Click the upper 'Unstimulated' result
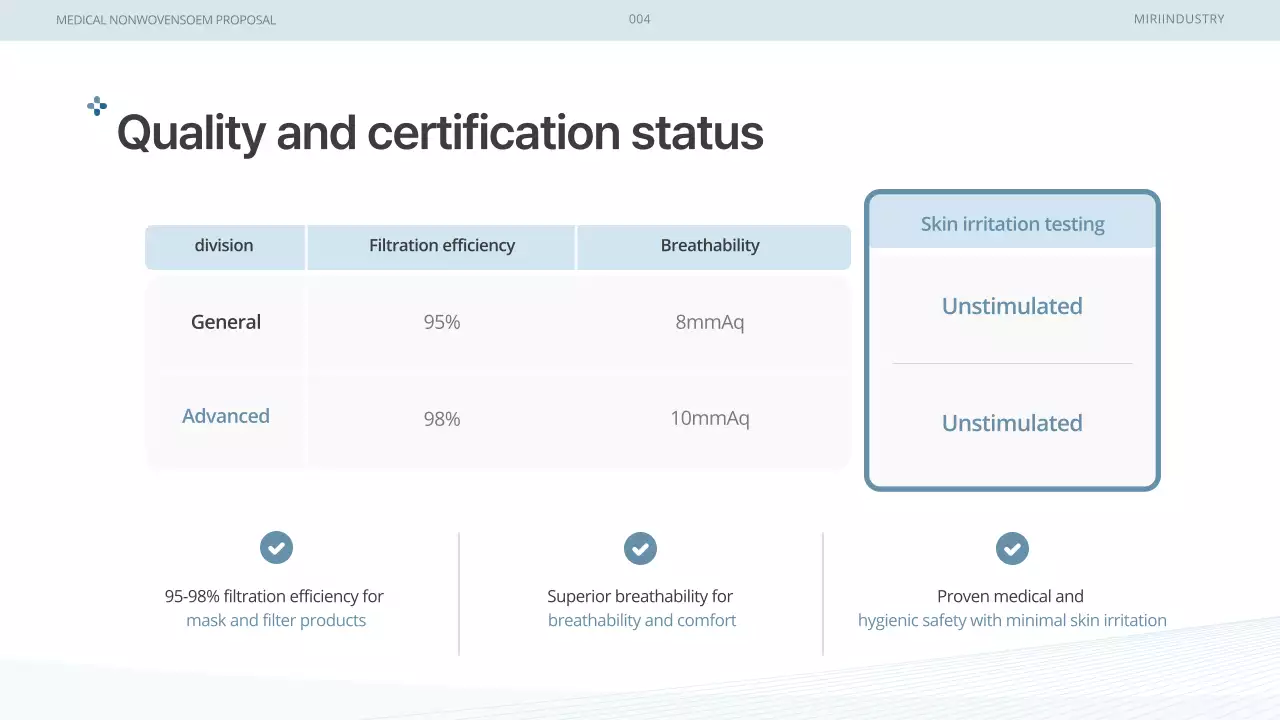The image size is (1280, 720). coord(1012,306)
